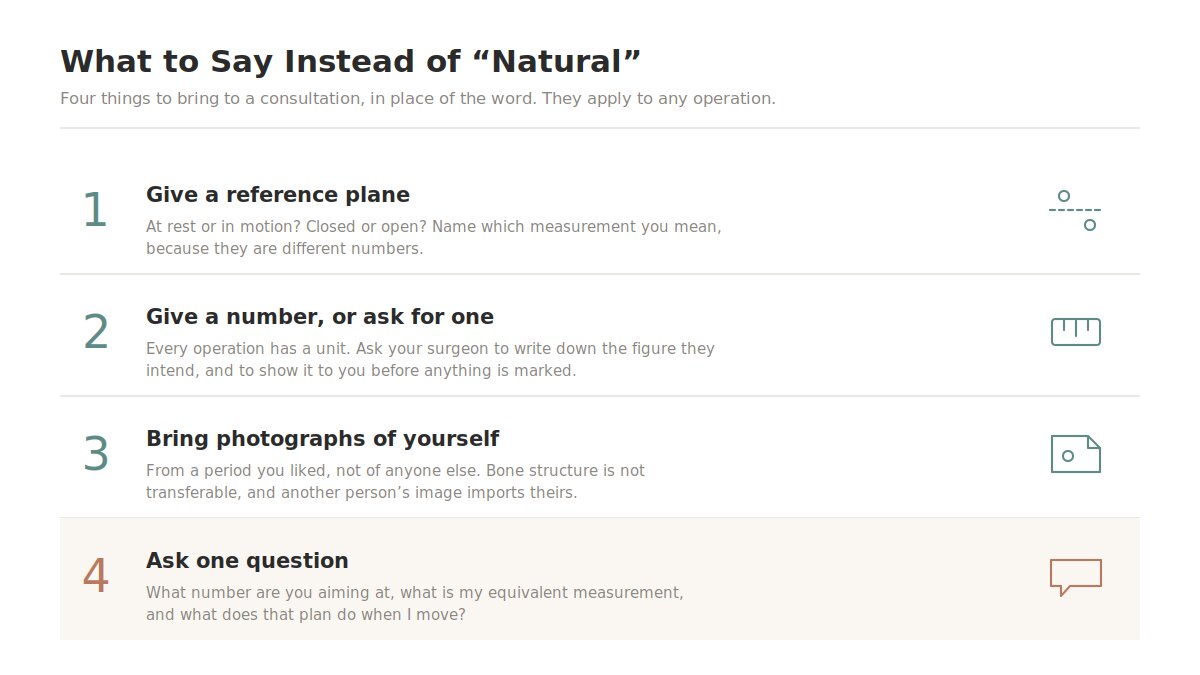The image size is (1200, 675).
Task: Click the 'At rest or in motion?' description
Action: pos(434,237)
